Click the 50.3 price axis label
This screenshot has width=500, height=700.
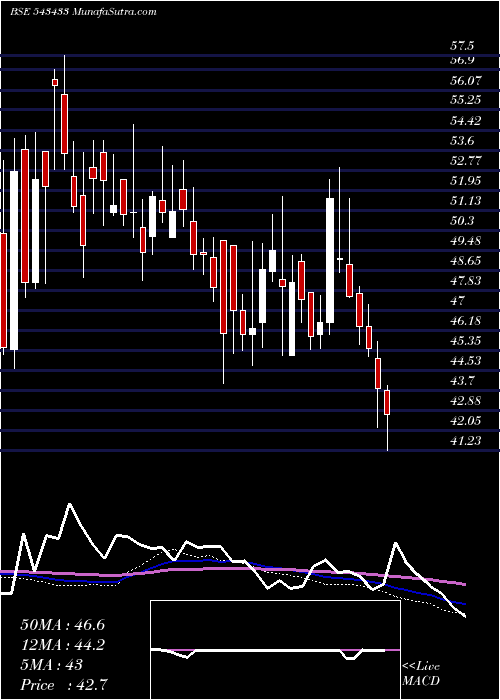coord(462,221)
